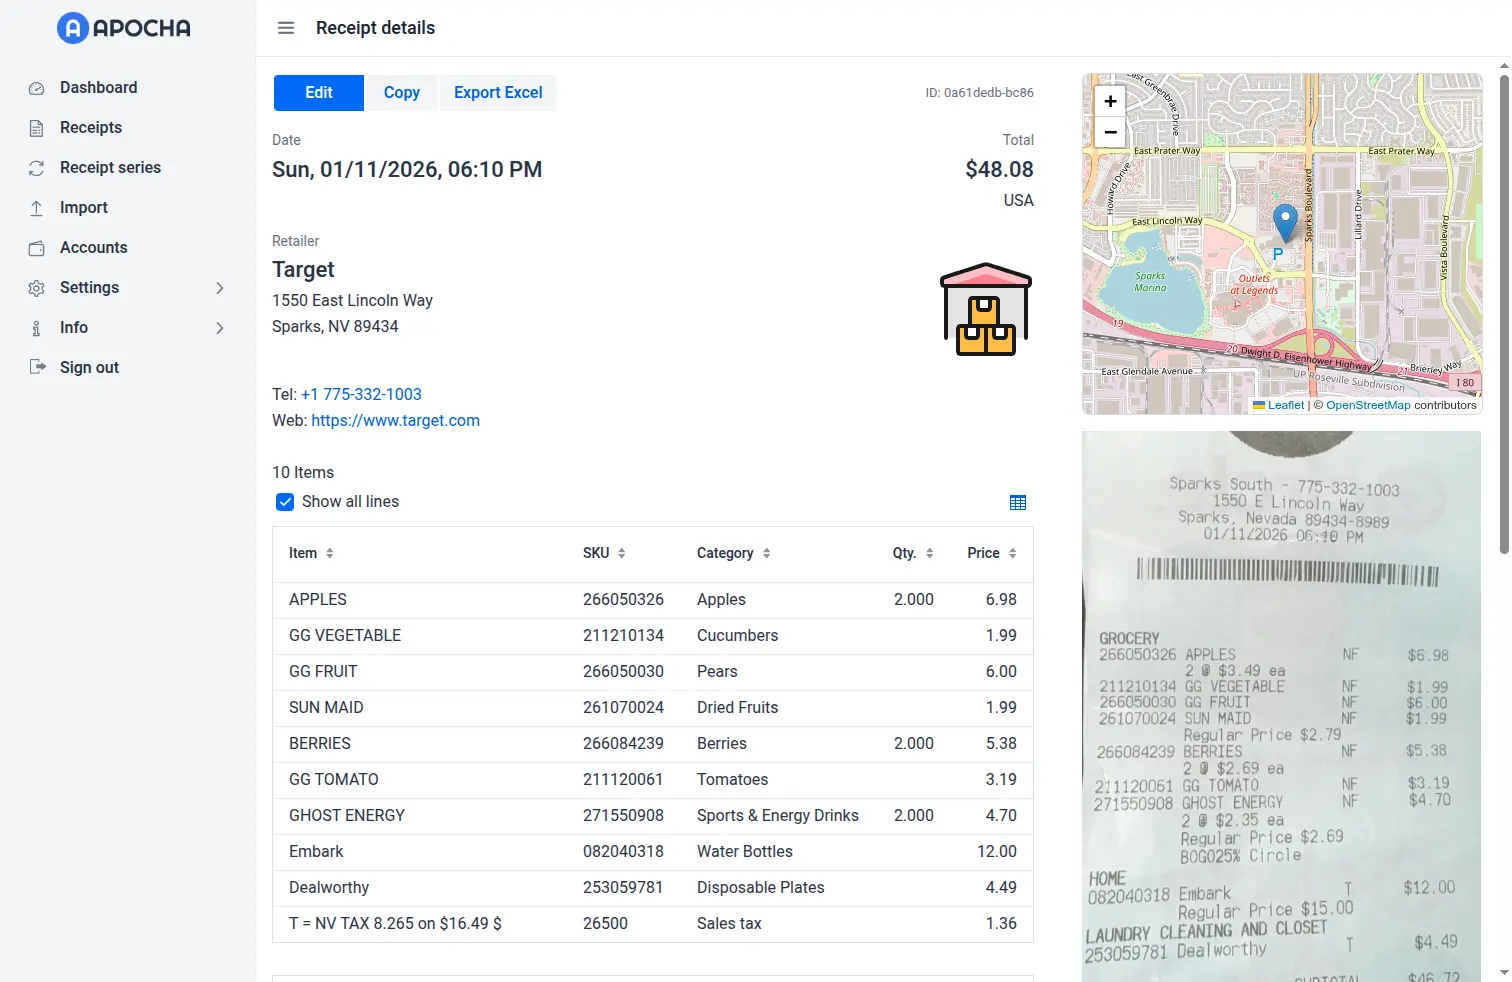Screen dimensions: 1512x982
Task: Open the Target website link
Action: 395,420
